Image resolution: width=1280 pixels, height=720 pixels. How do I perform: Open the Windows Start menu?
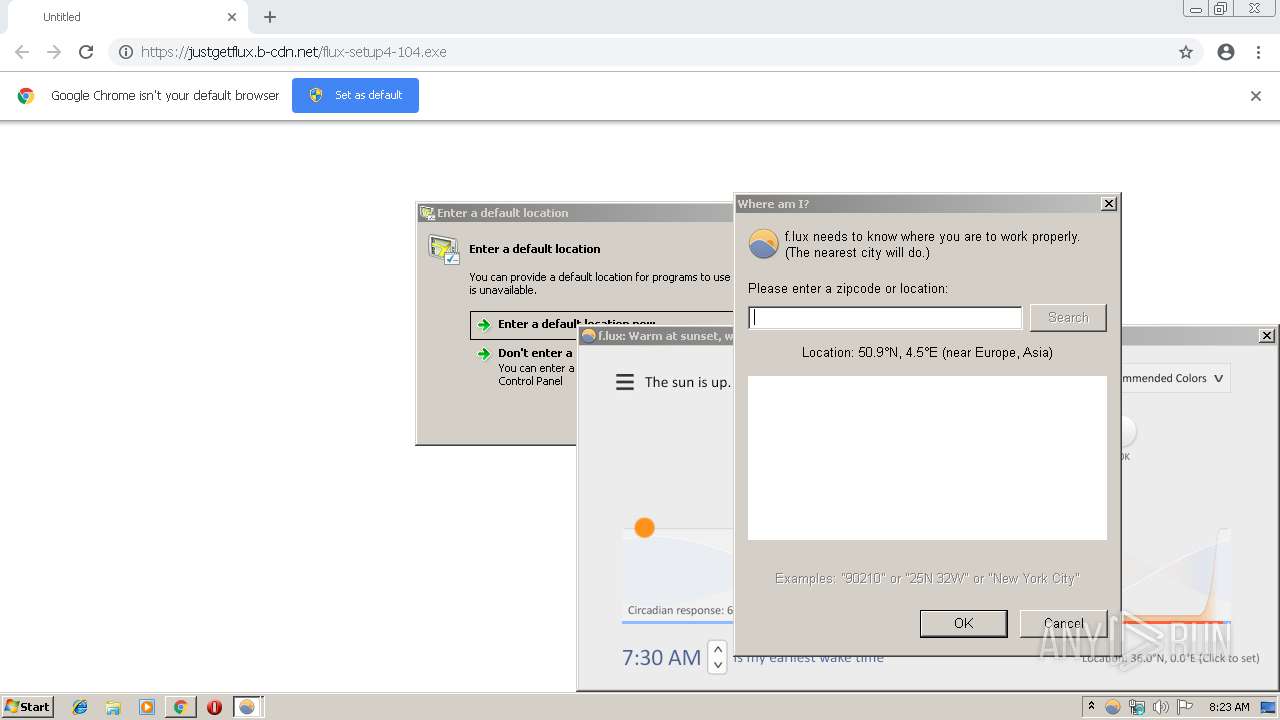tap(27, 706)
